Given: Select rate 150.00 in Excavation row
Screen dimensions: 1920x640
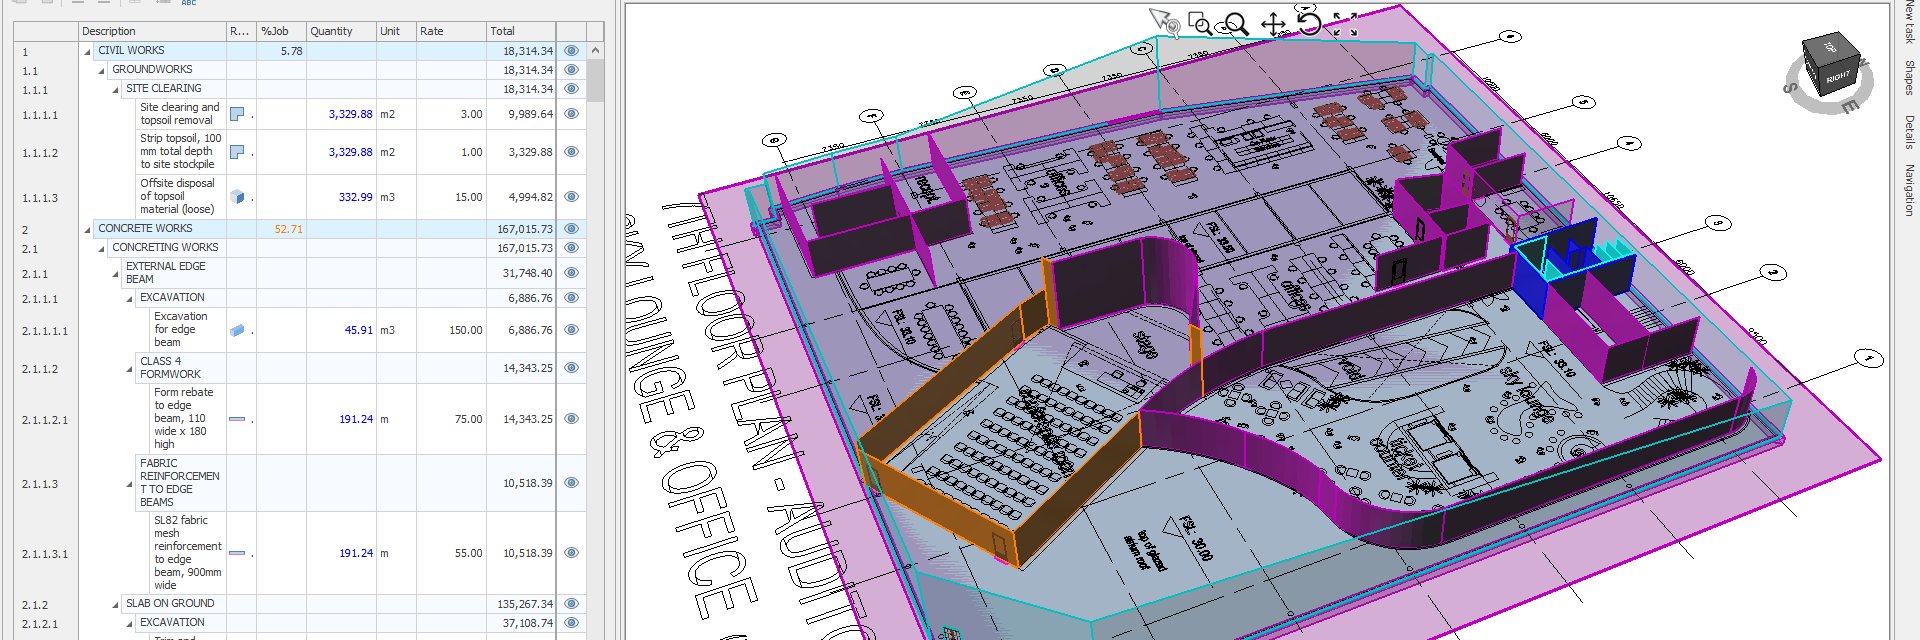Looking at the screenshot, I should [x=465, y=330].
